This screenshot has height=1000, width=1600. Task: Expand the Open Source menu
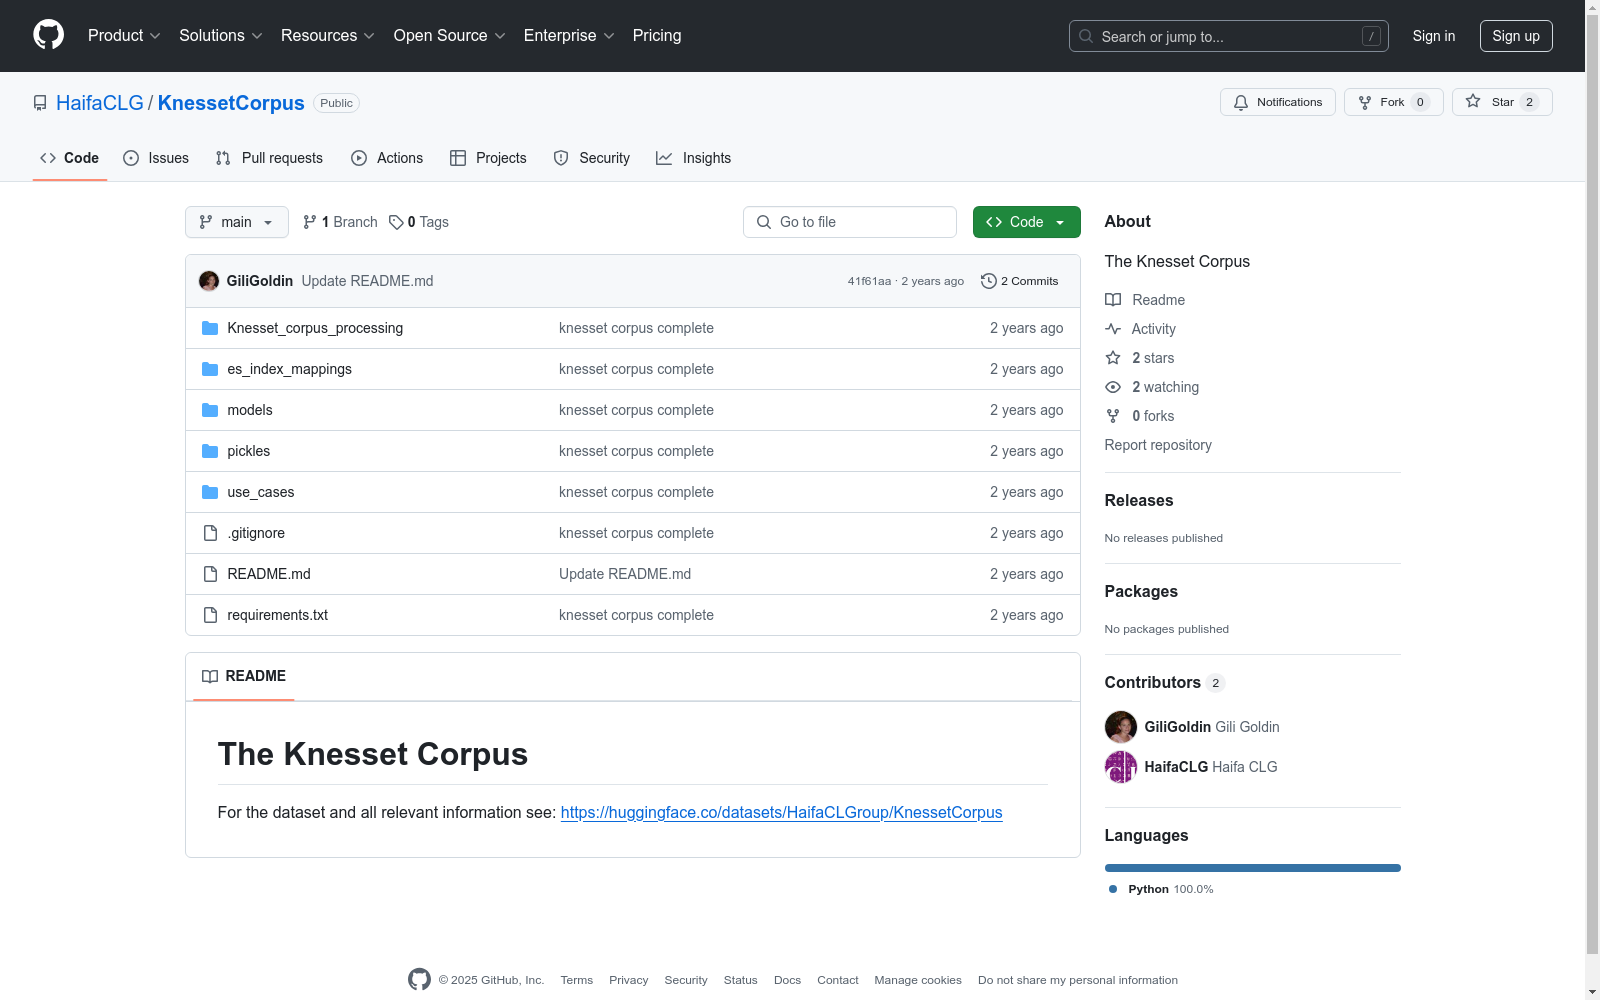[450, 36]
